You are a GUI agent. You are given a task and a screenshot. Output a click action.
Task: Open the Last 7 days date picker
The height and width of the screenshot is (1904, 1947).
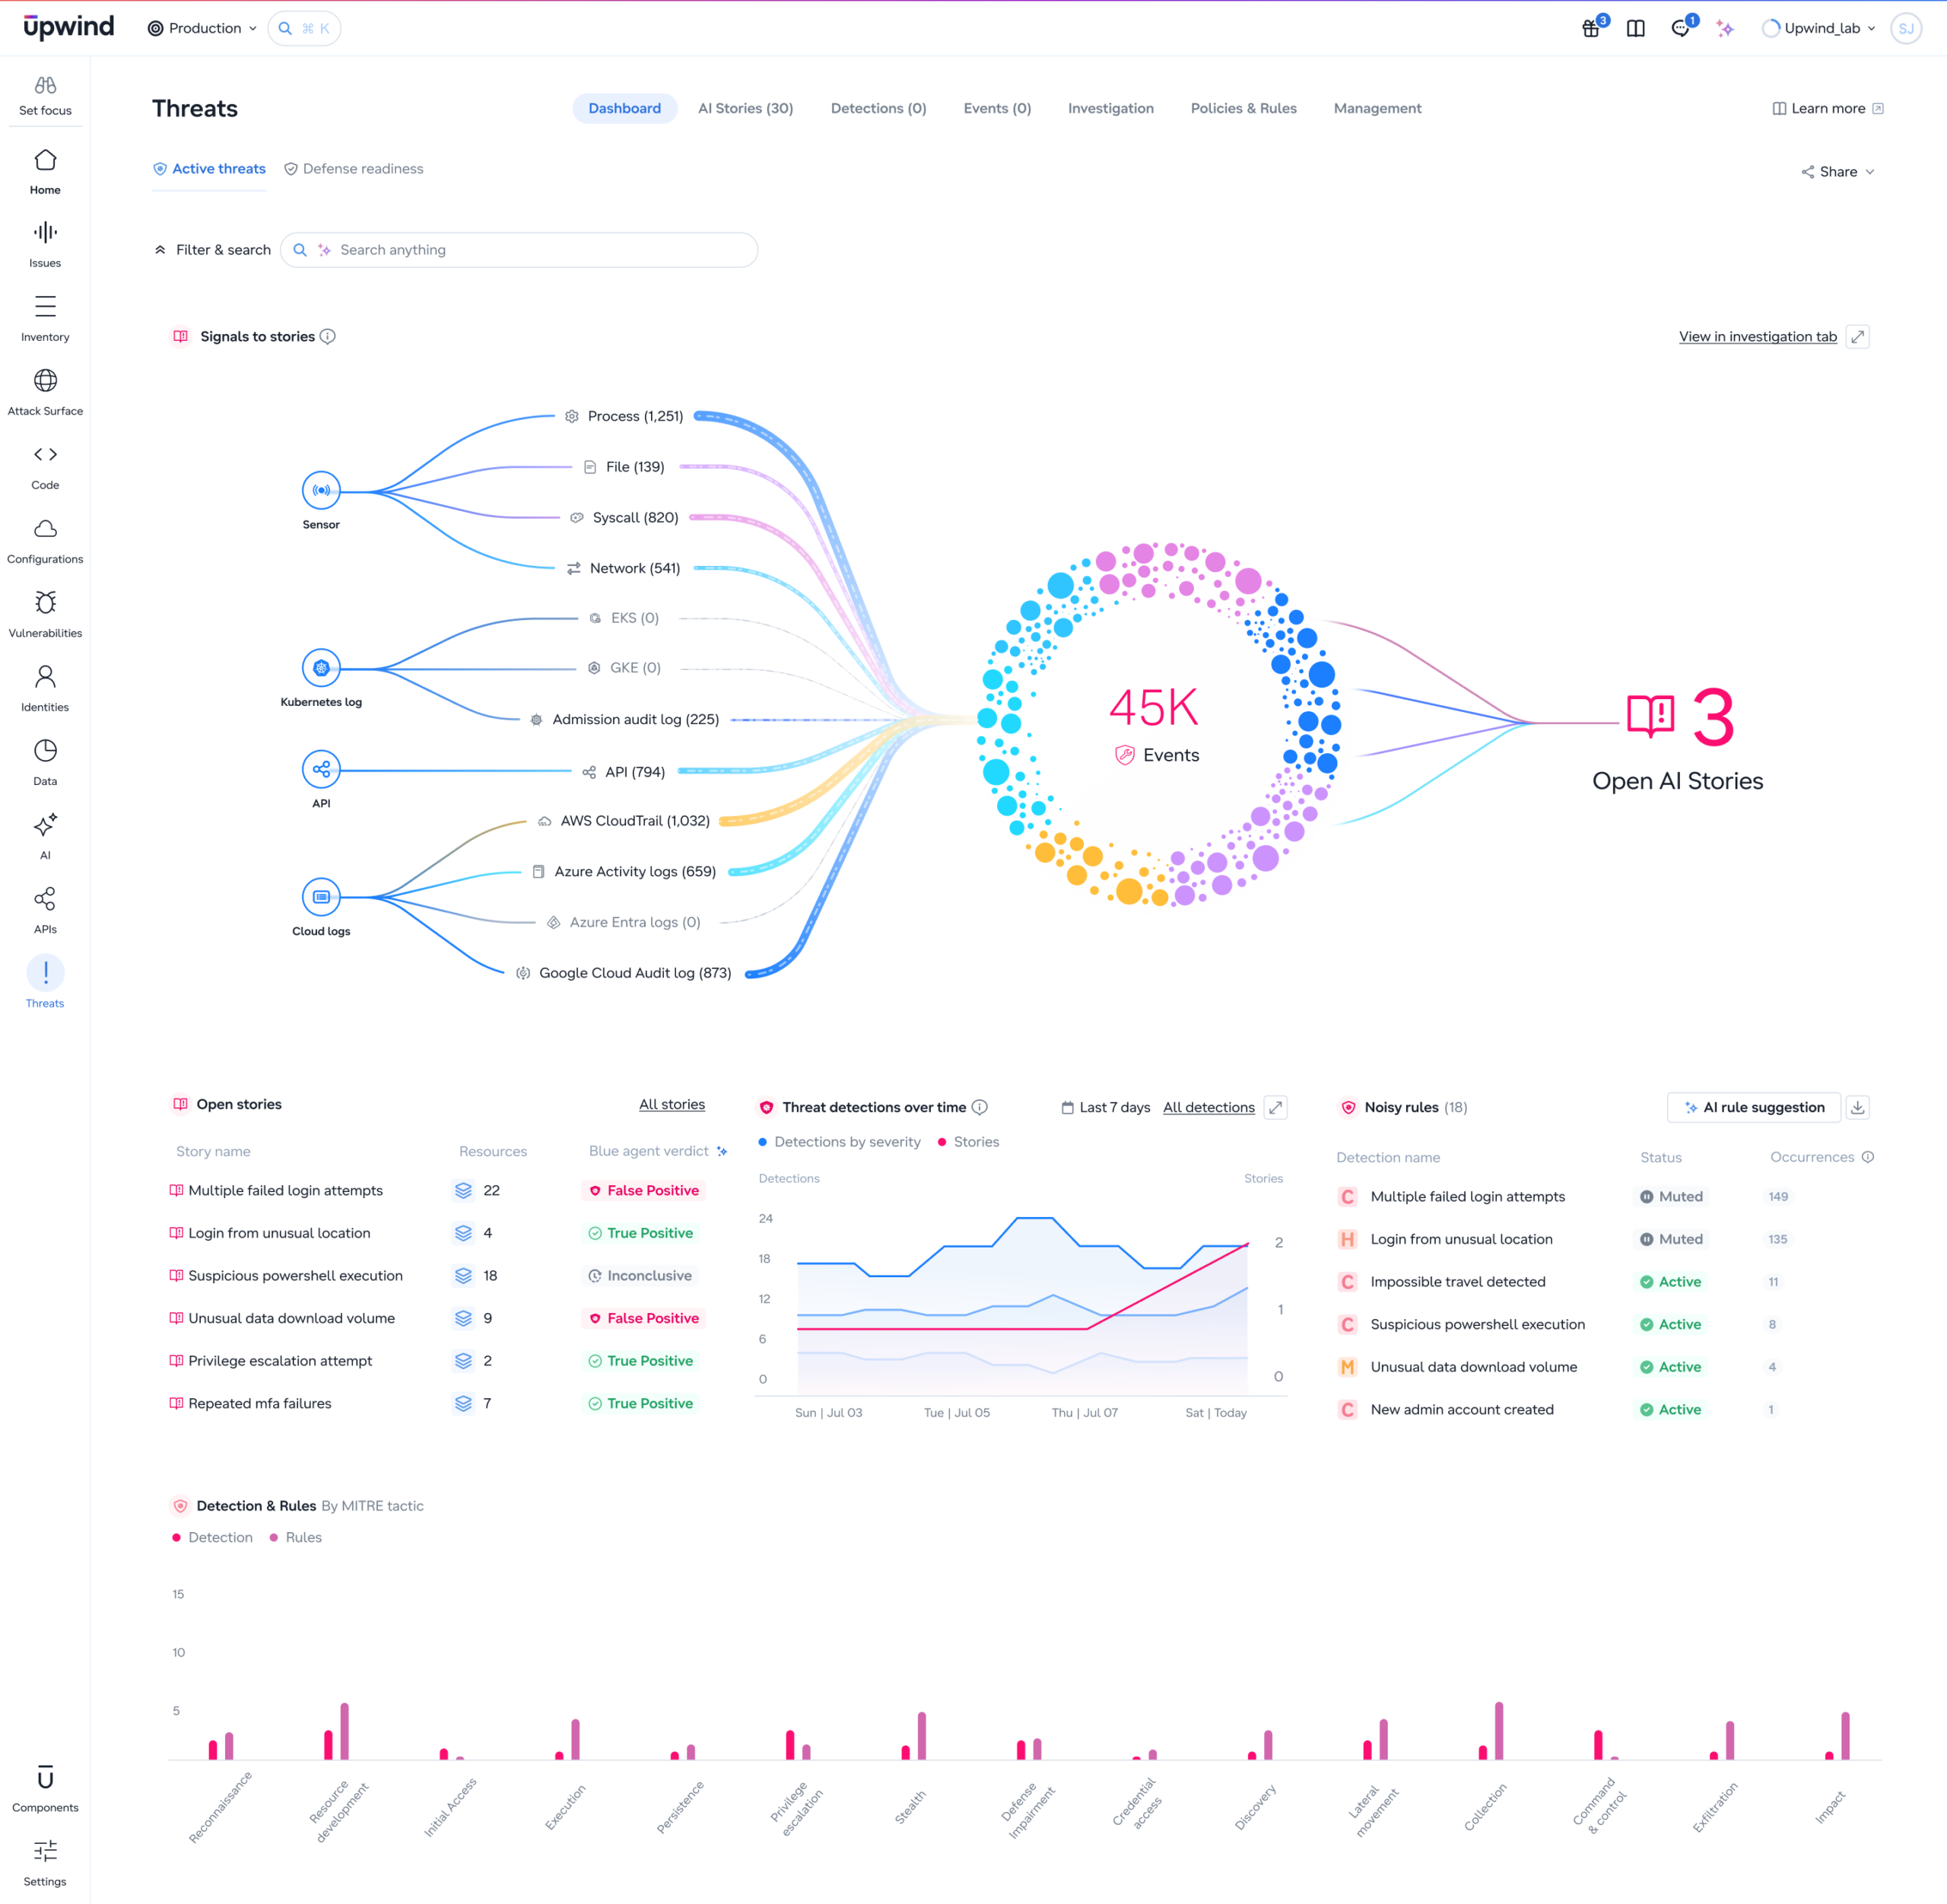1105,1107
